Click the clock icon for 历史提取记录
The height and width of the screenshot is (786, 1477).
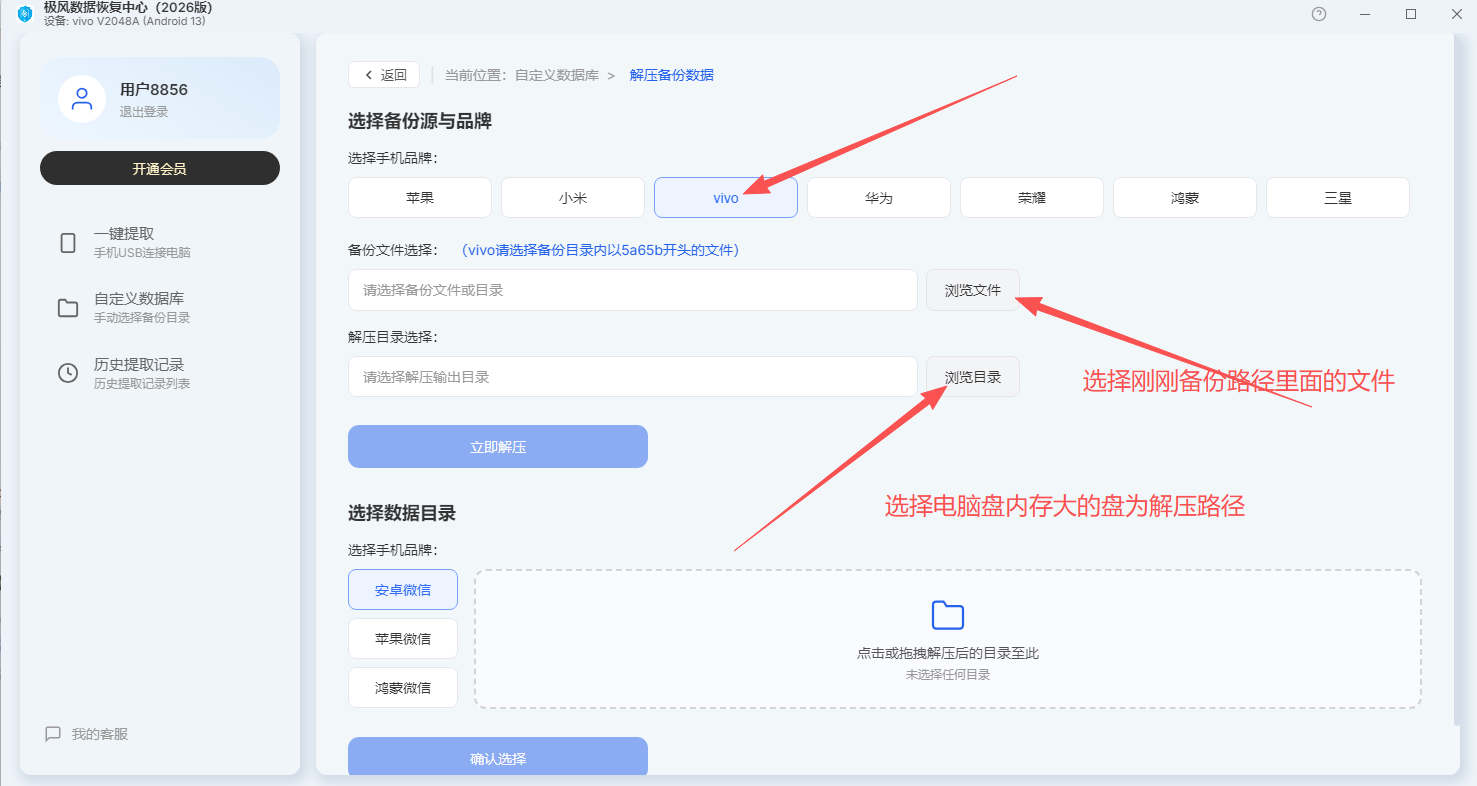68,373
